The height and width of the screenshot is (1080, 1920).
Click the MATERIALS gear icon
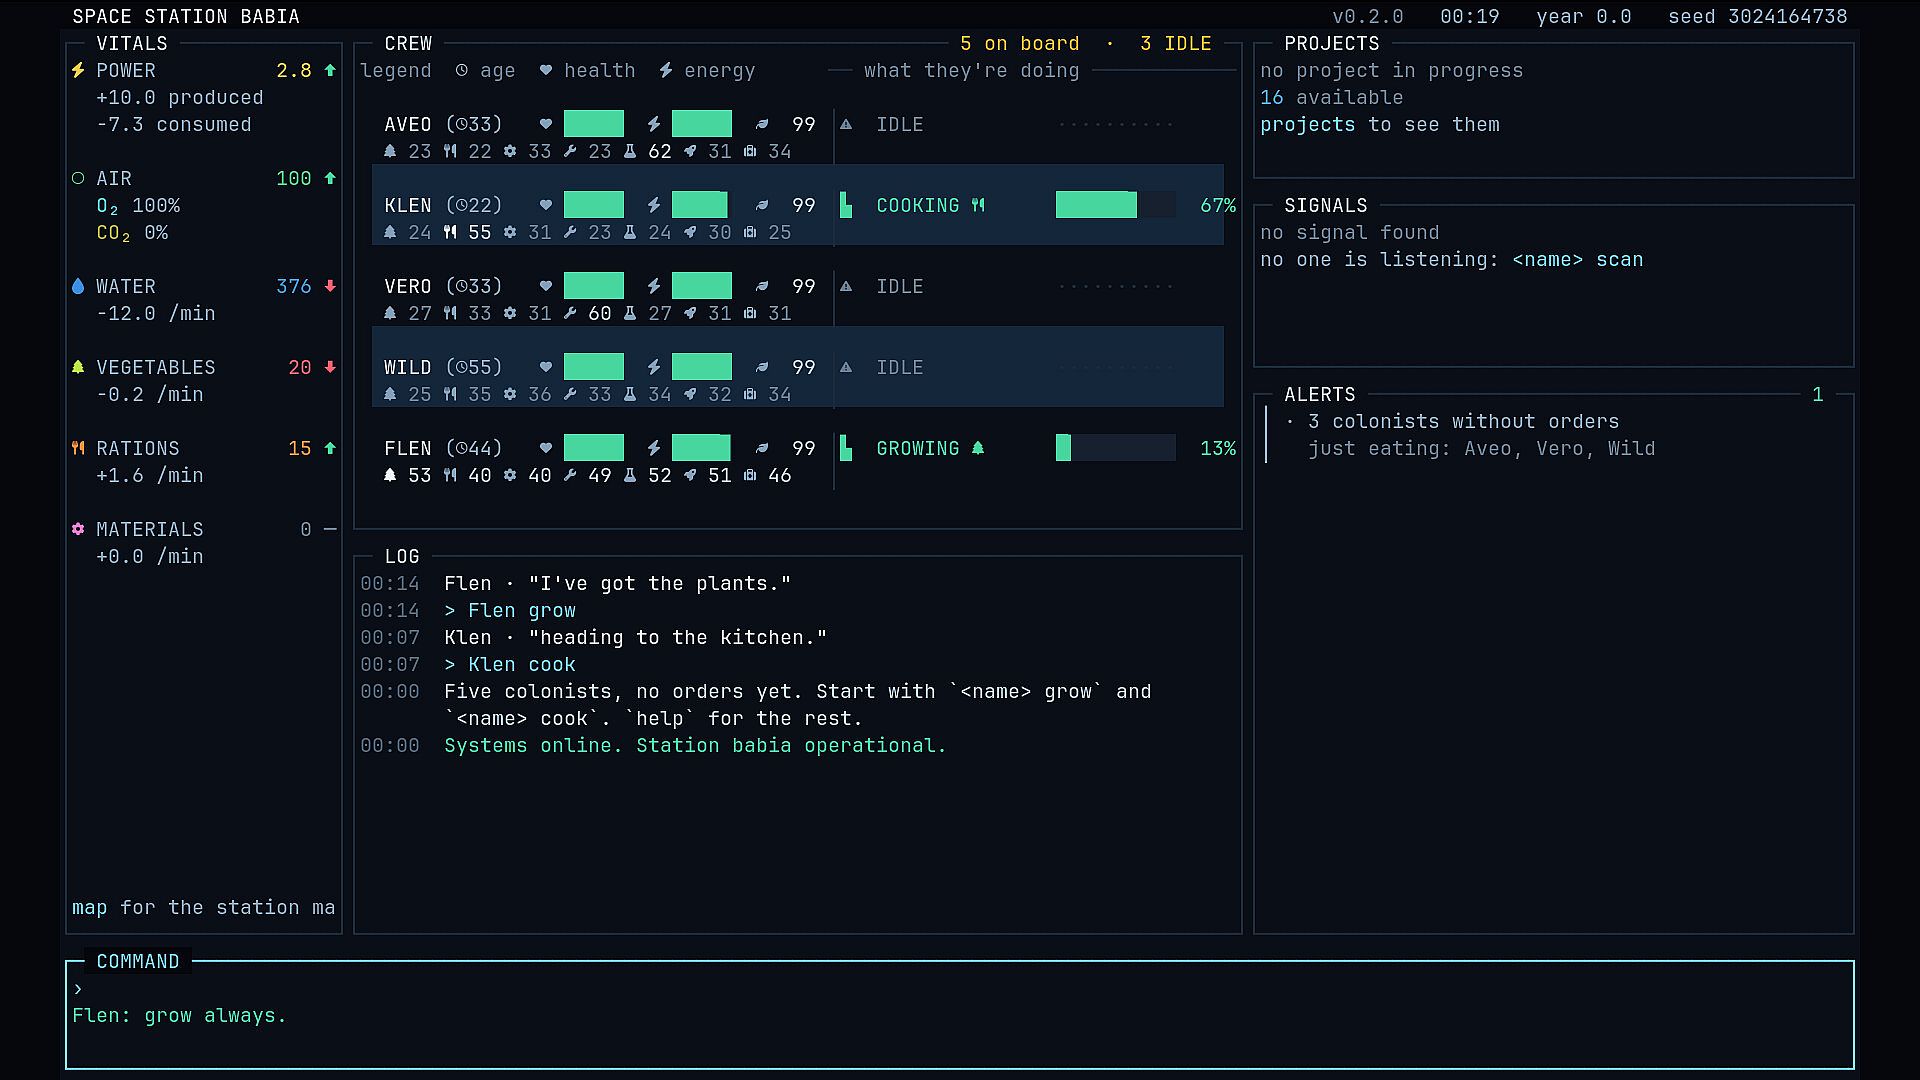78,530
